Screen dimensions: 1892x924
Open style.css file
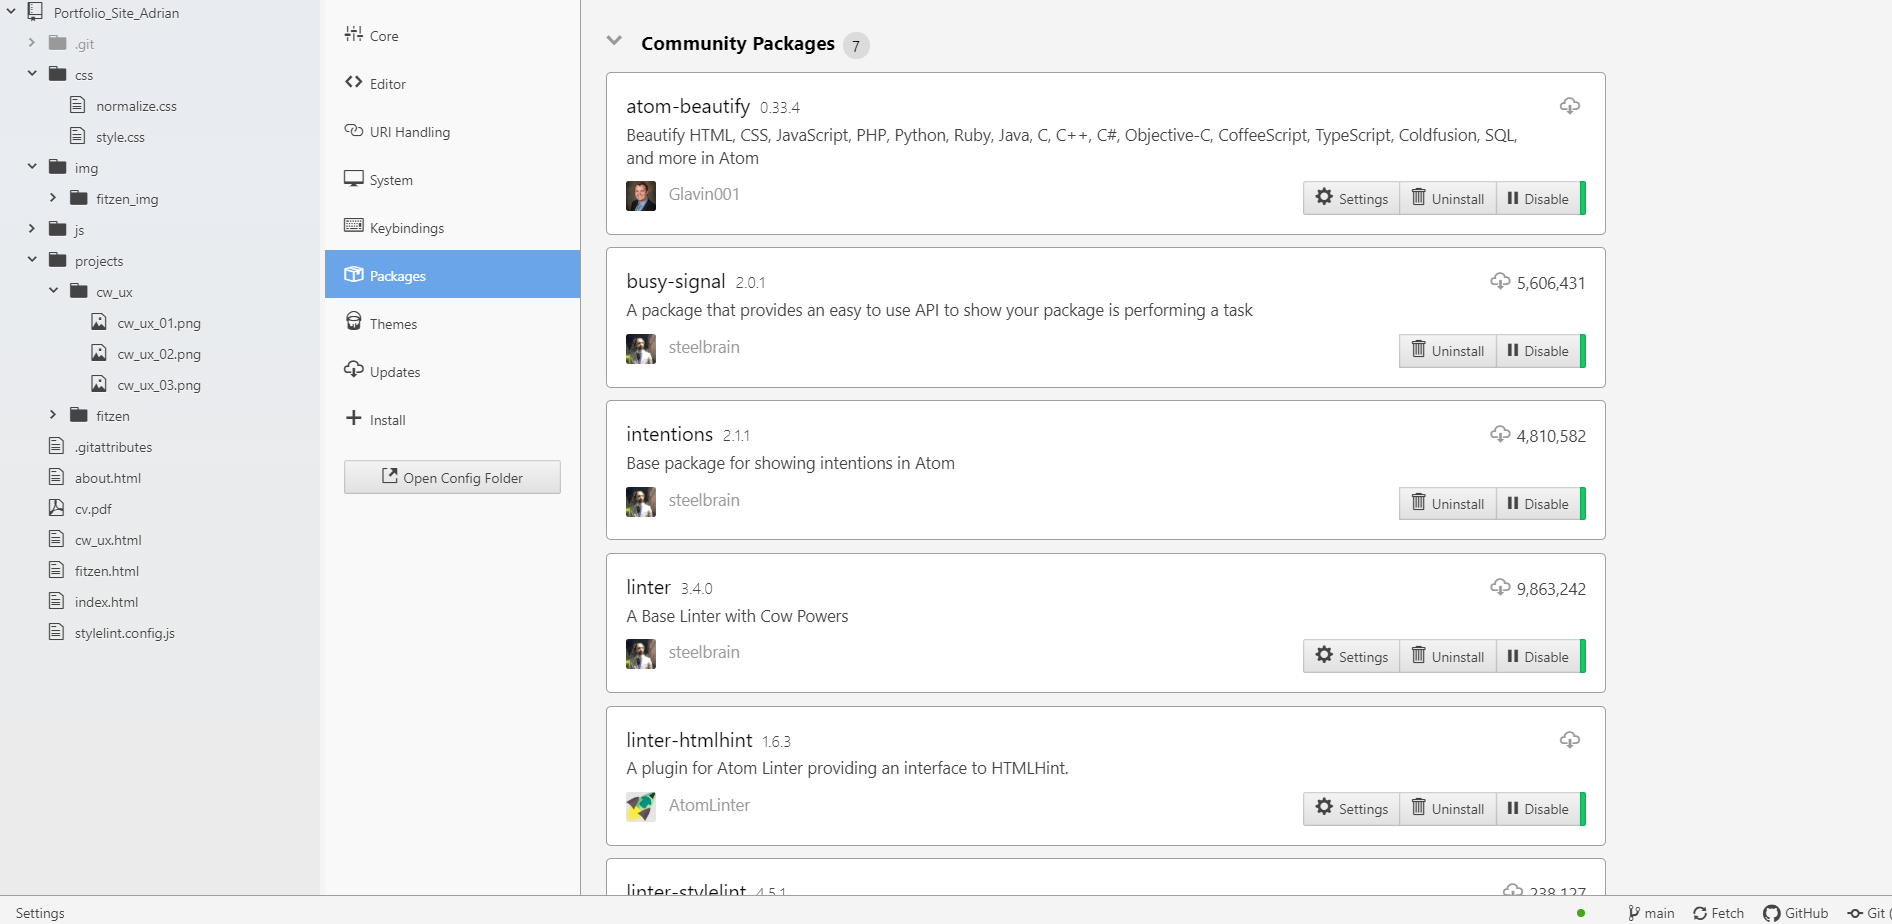120,137
